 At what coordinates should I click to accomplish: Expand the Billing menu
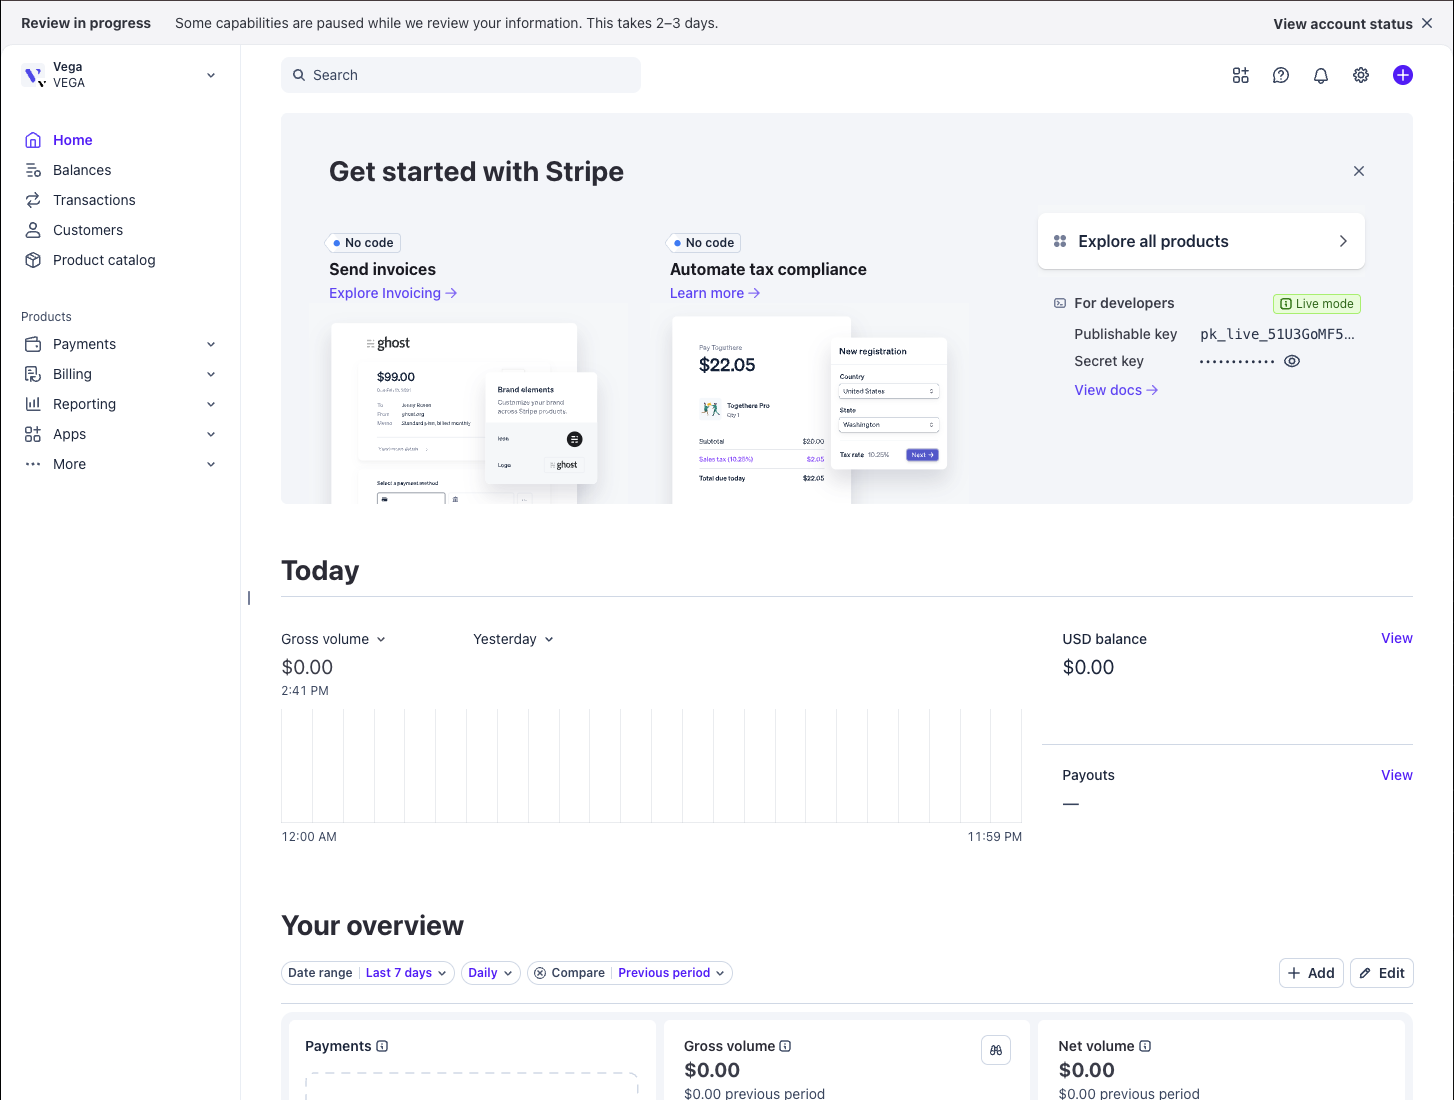tap(211, 374)
